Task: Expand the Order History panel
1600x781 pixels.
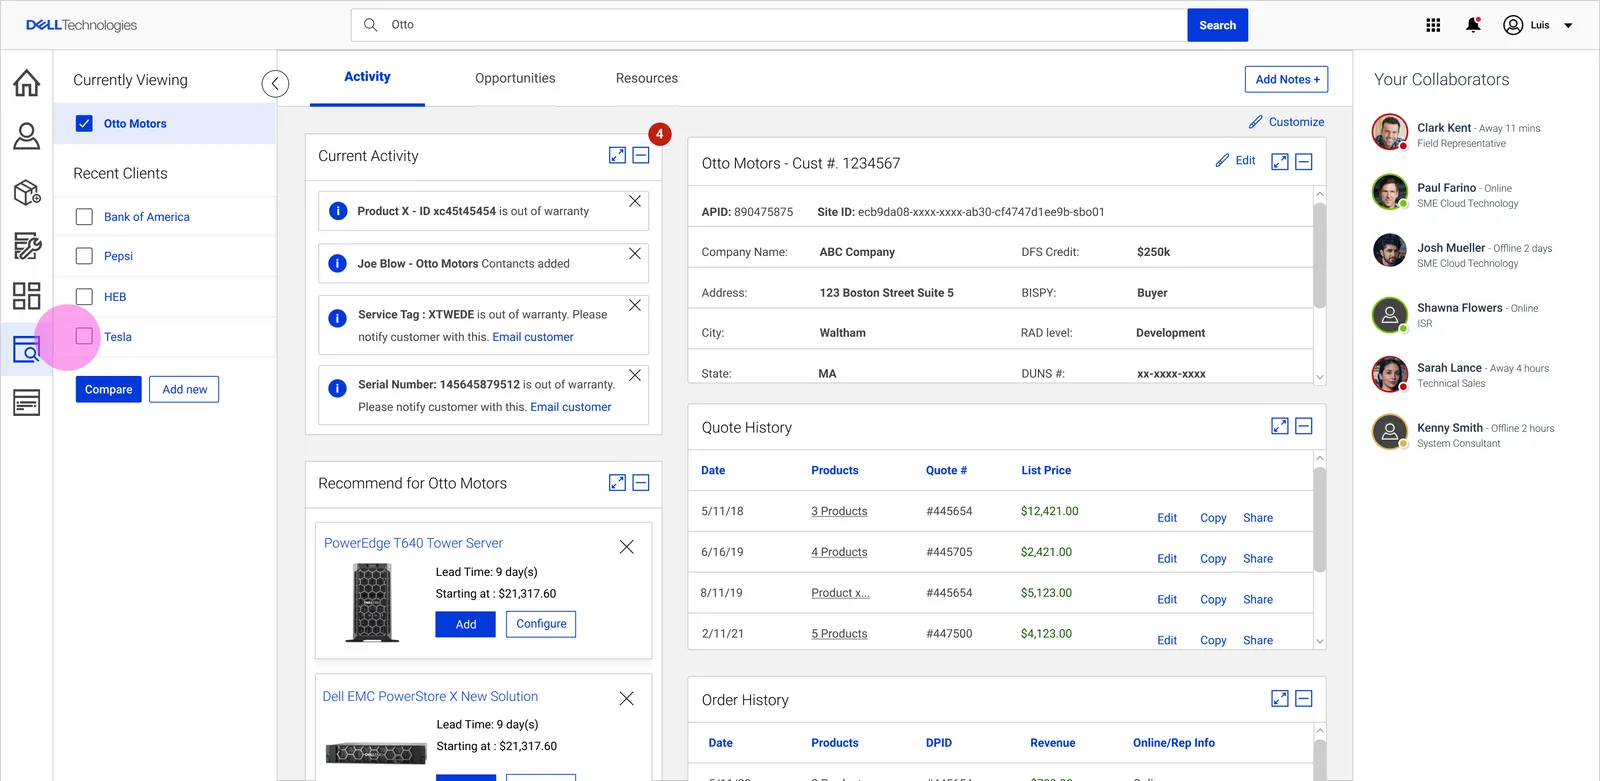Action: (x=1280, y=699)
